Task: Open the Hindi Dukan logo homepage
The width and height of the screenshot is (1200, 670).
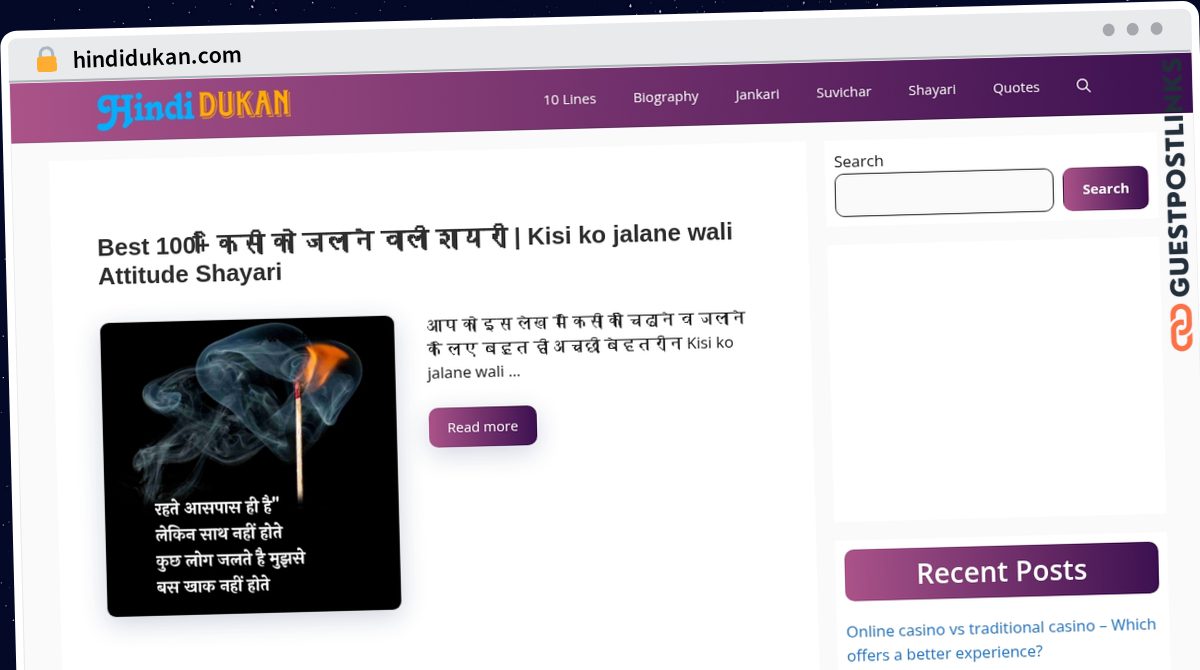Action: click(194, 108)
